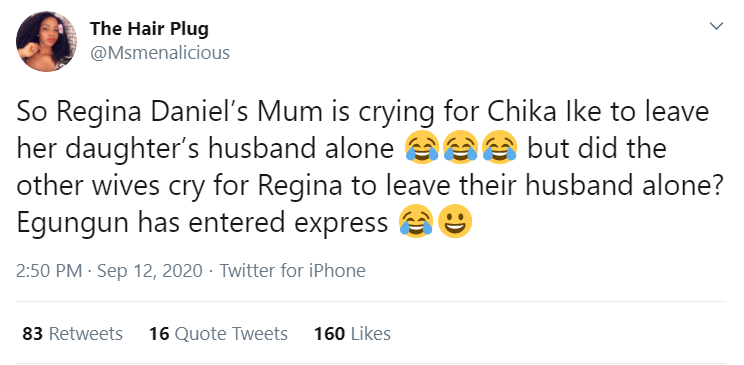Click the grinning face emoji ending the tweet
Viewport: 744px width, 365px height.
455,221
